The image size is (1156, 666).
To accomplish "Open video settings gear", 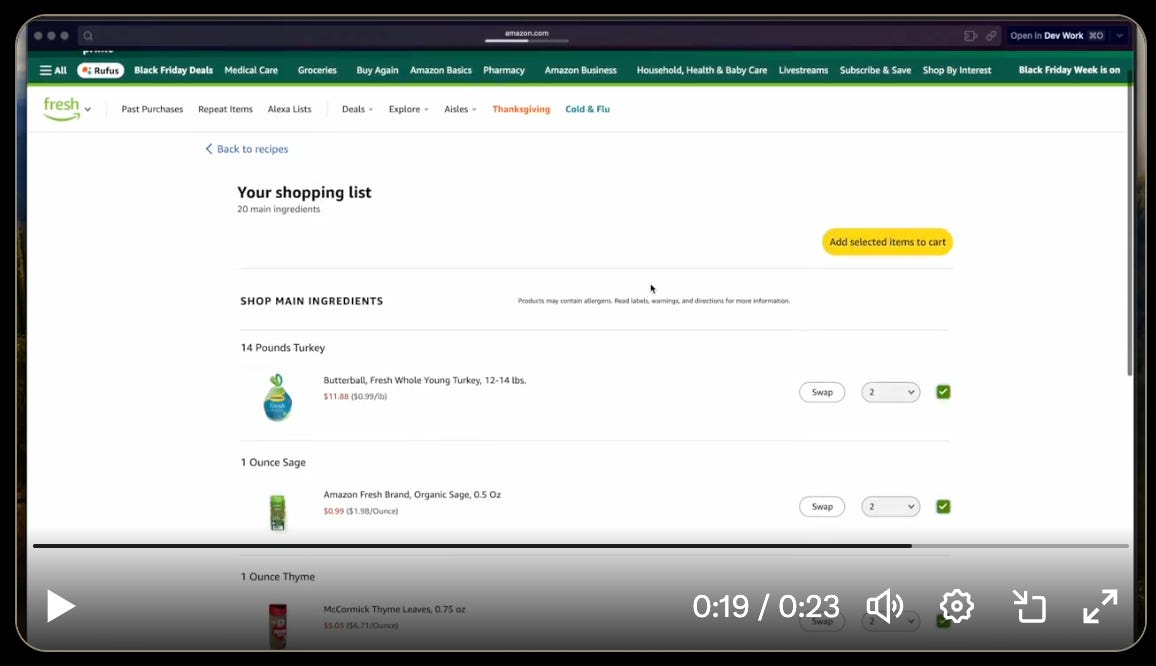I will pyautogui.click(x=956, y=606).
